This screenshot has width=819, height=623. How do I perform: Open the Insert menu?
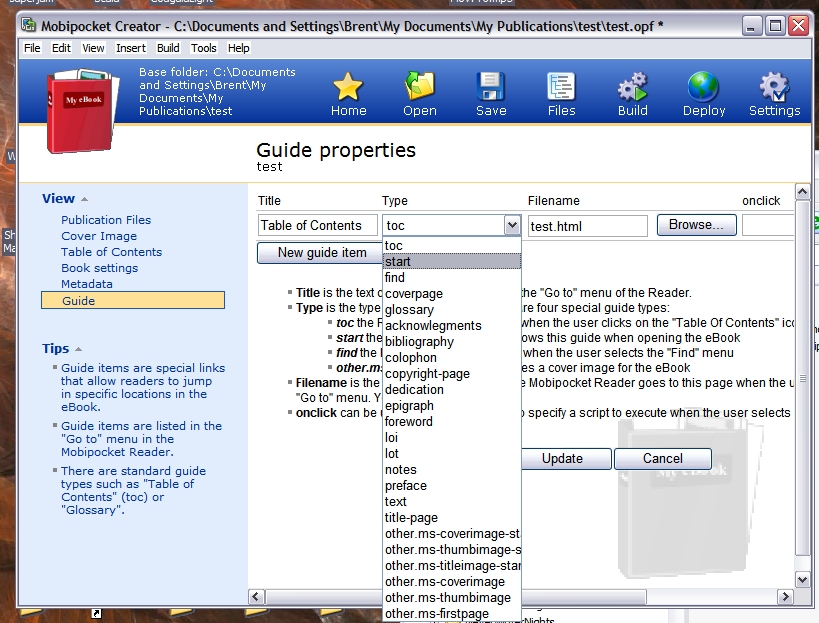(x=131, y=48)
